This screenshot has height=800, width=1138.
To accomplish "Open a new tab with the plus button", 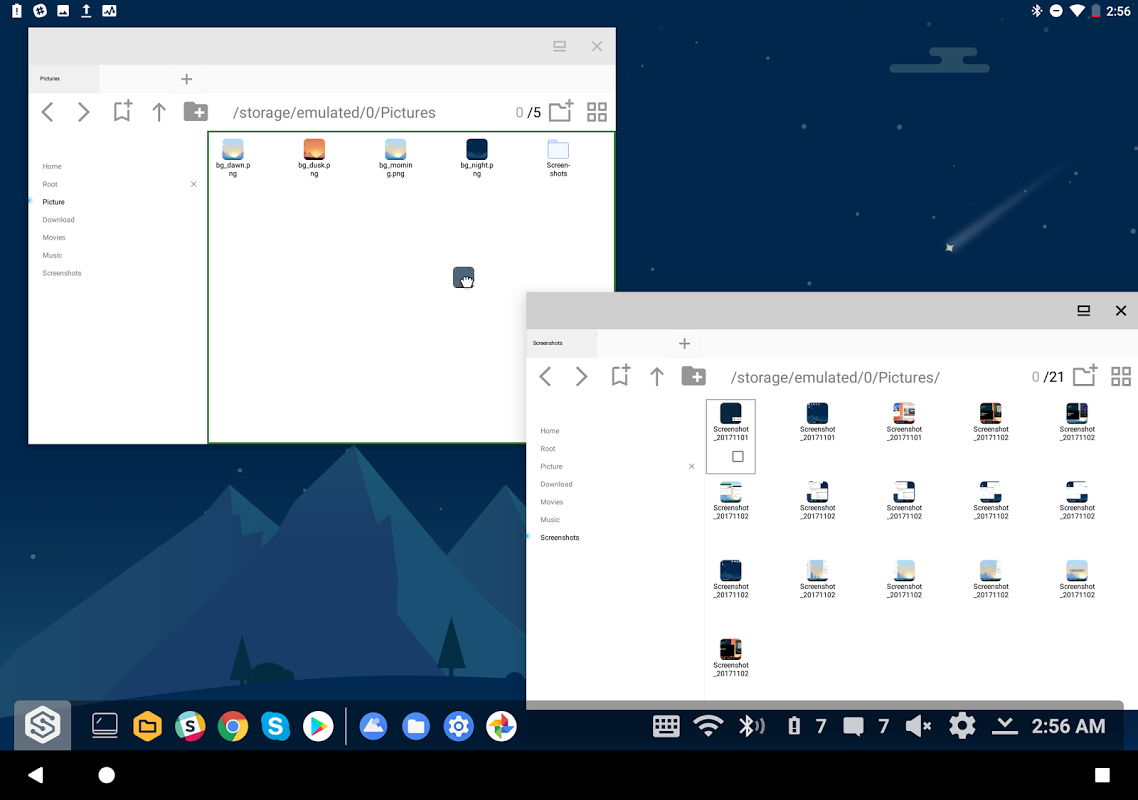I will tap(186, 78).
